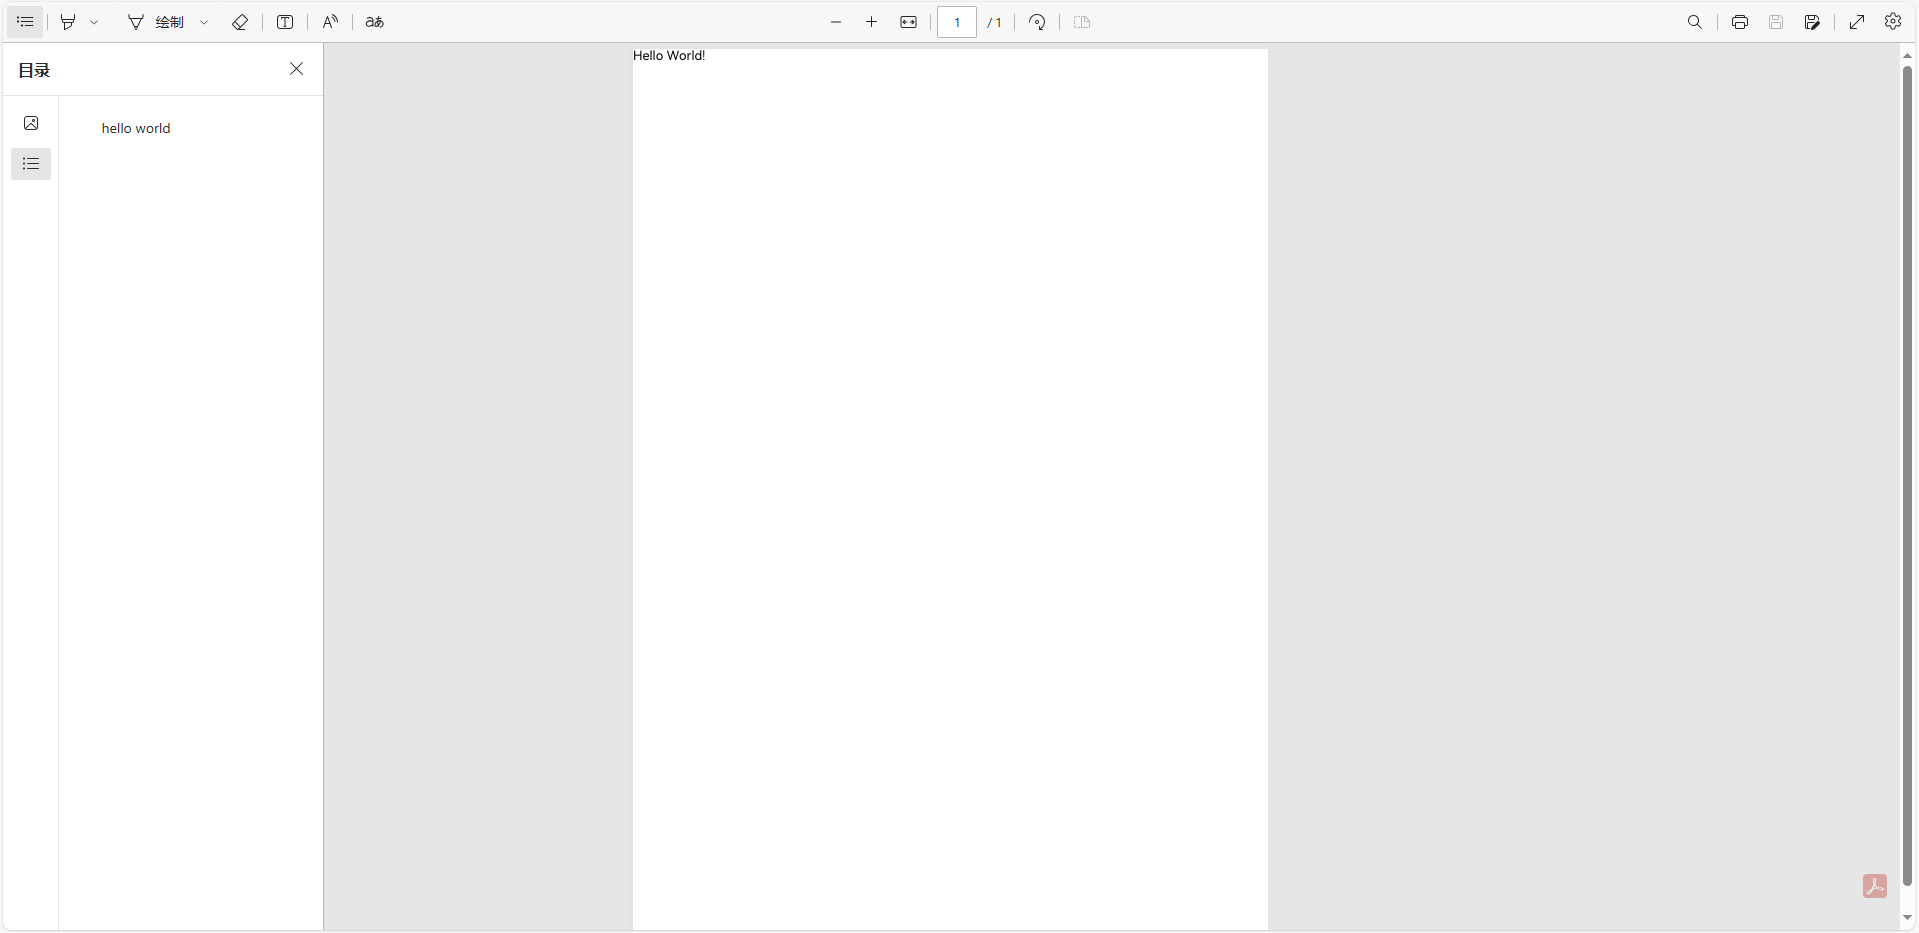
Task: Click the print icon
Action: (x=1740, y=22)
